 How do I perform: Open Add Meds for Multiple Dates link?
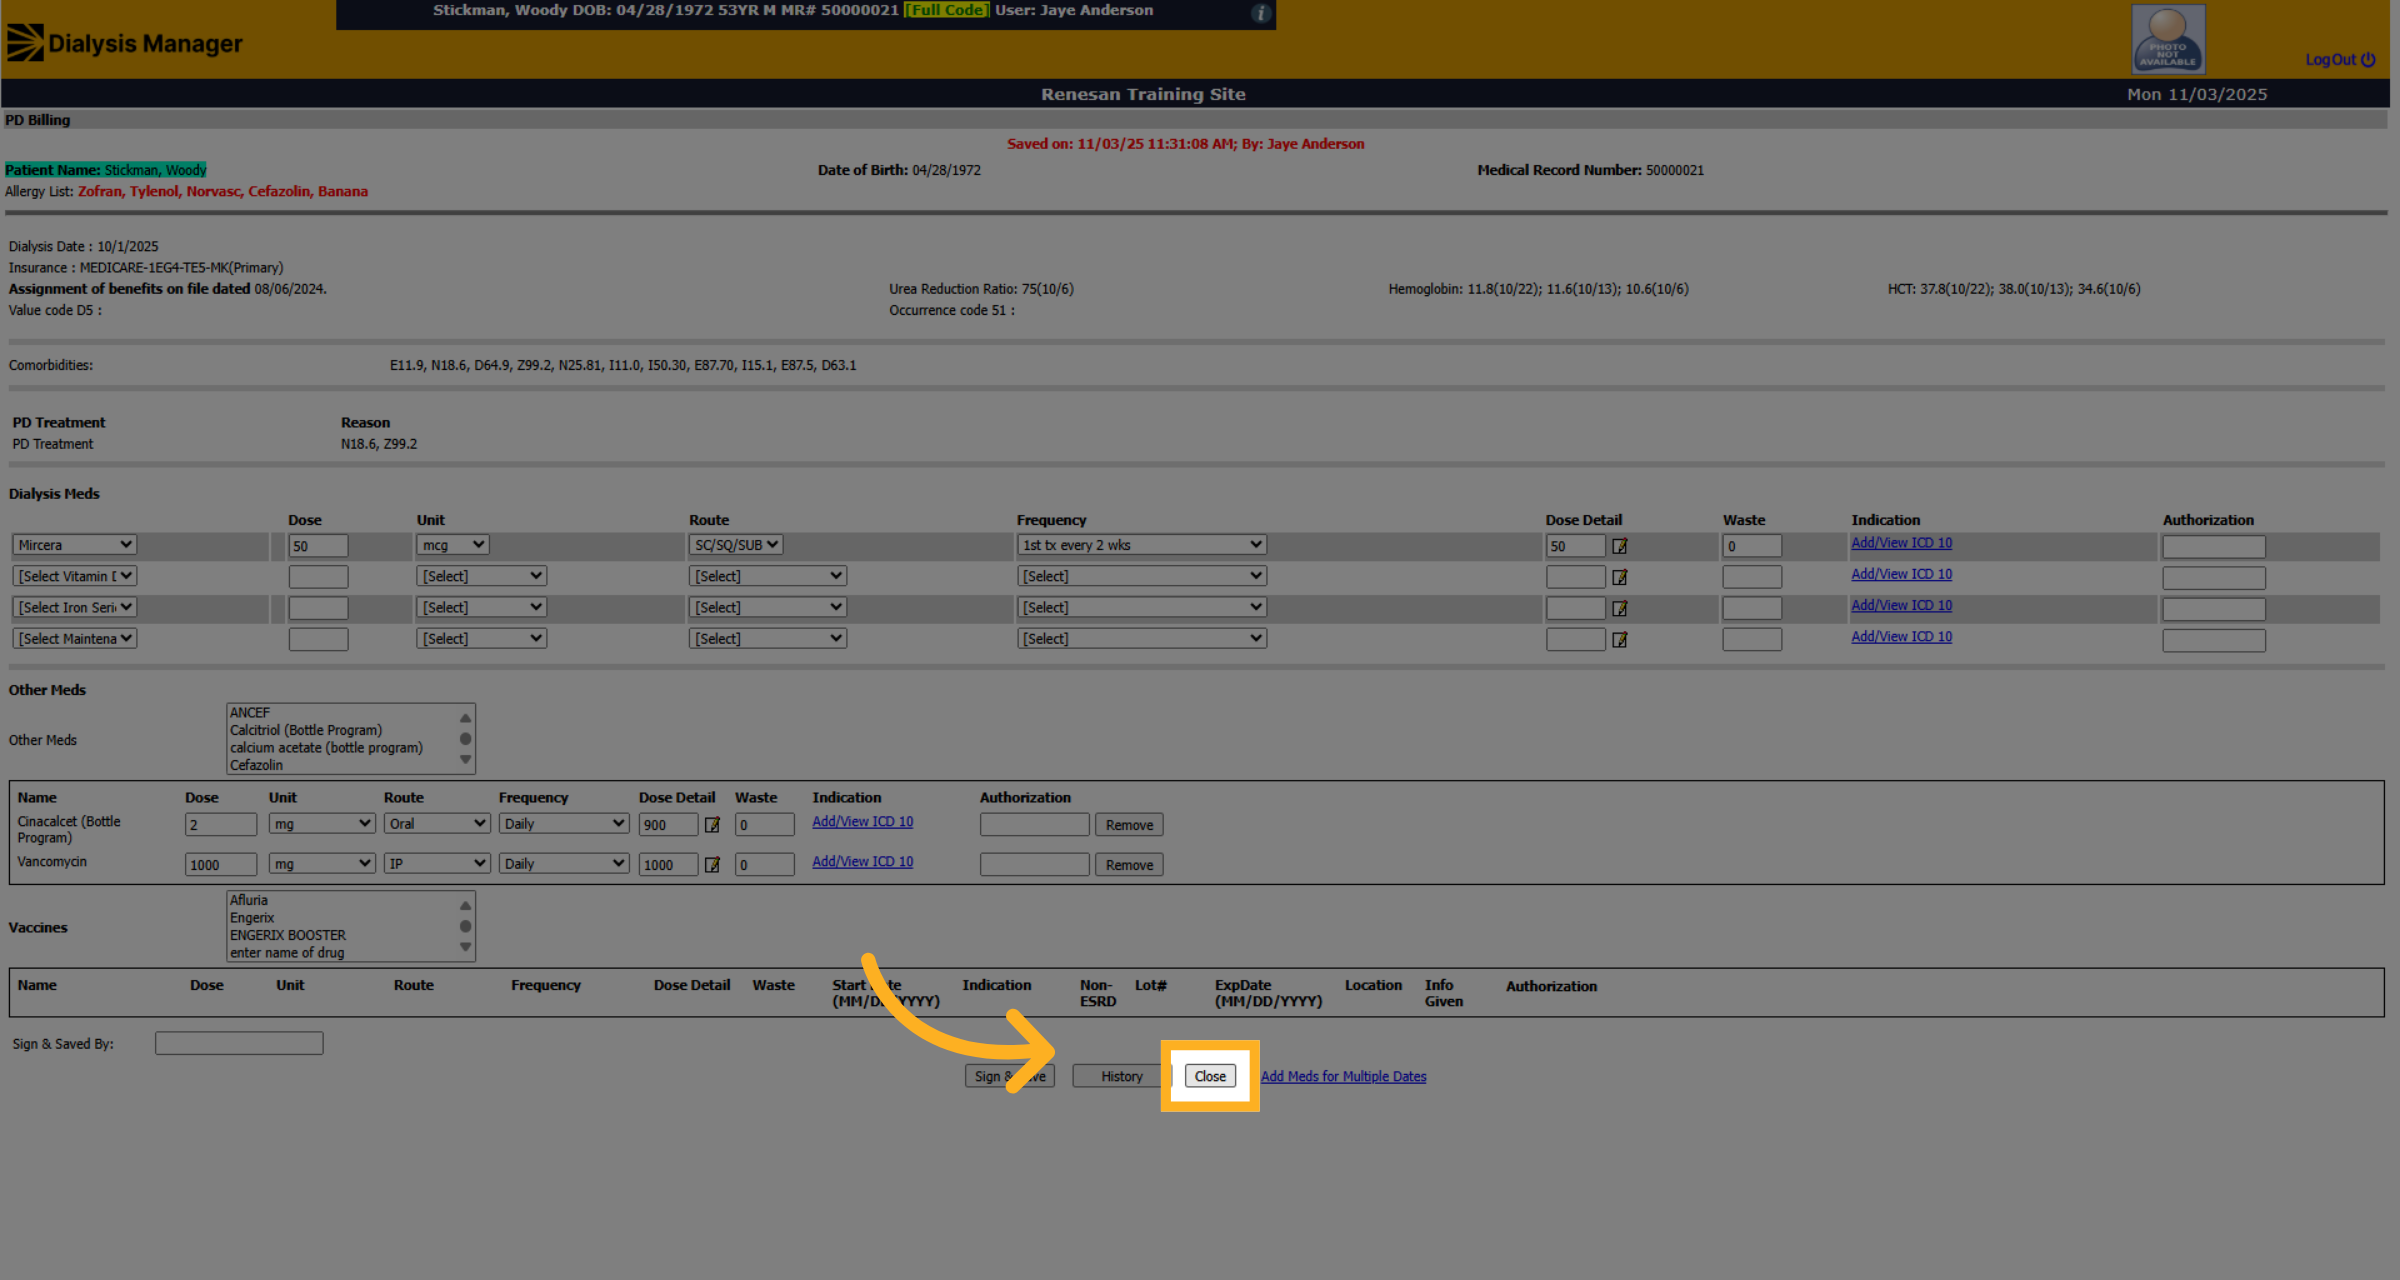point(1343,1076)
